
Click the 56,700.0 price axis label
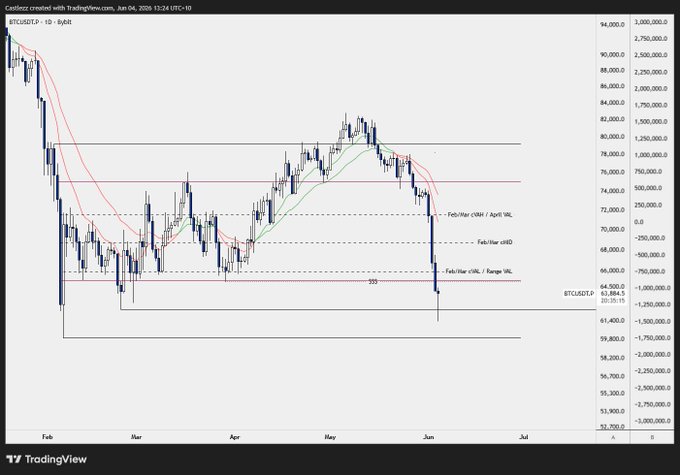point(612,376)
